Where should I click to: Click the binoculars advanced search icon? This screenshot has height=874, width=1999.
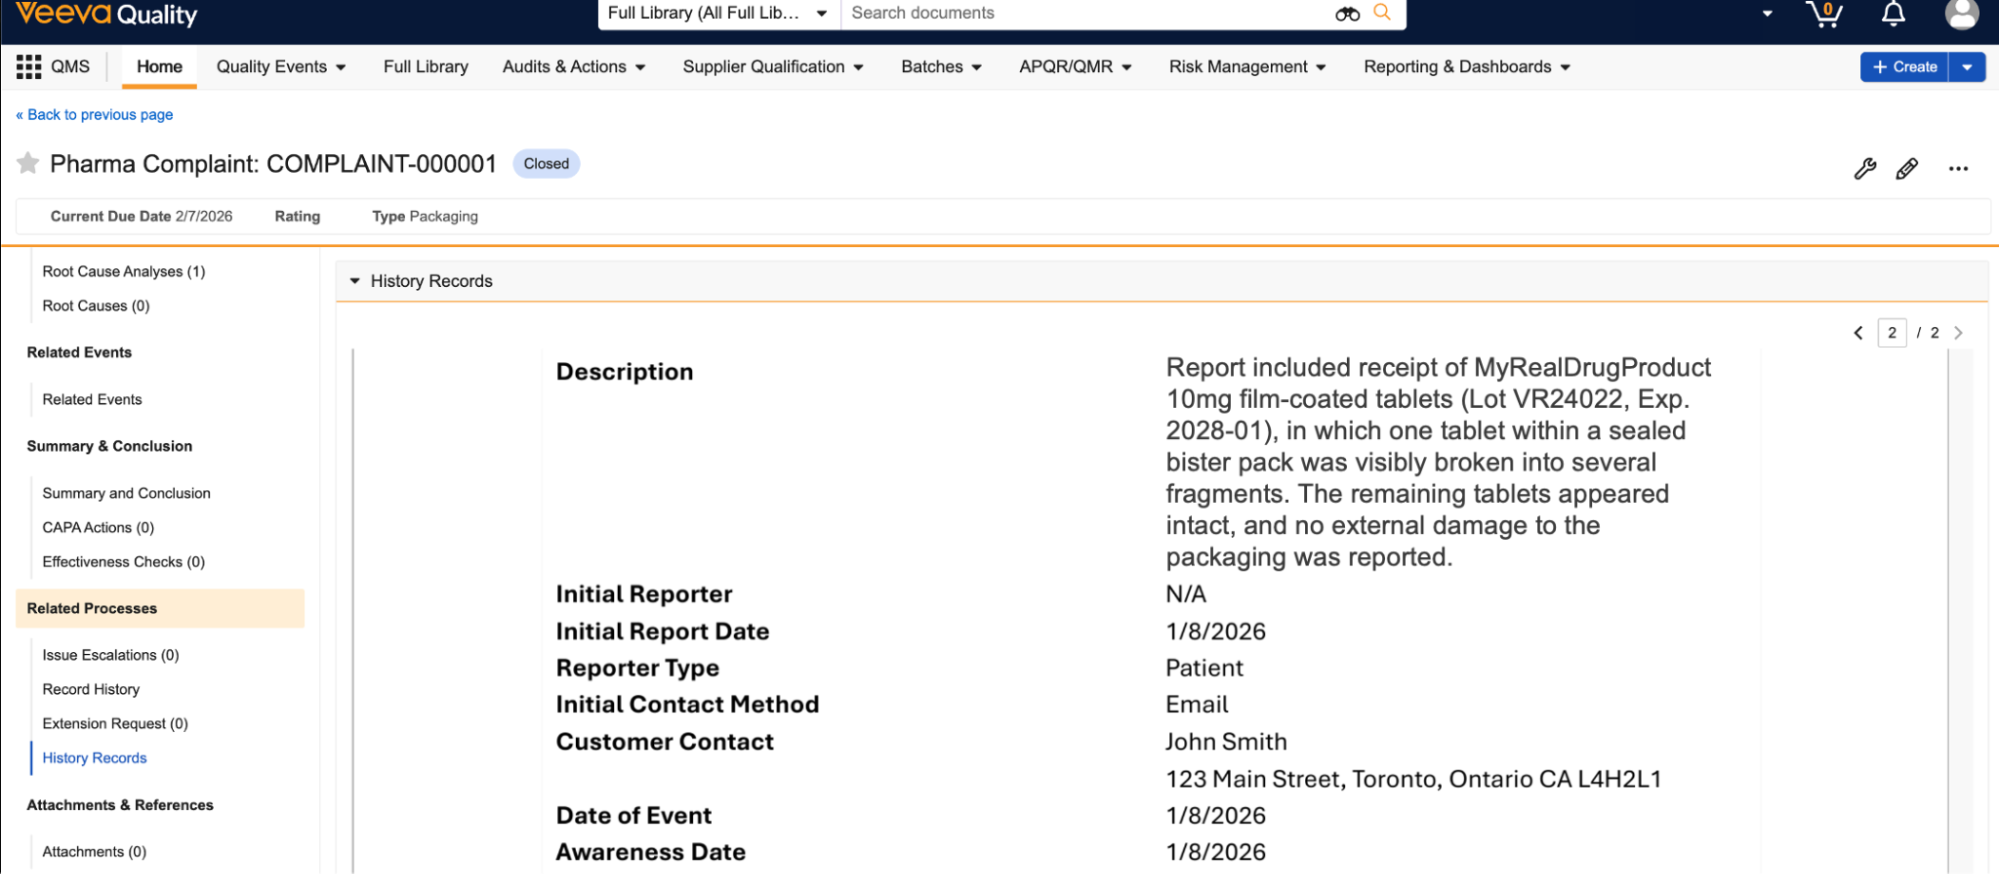coord(1347,14)
